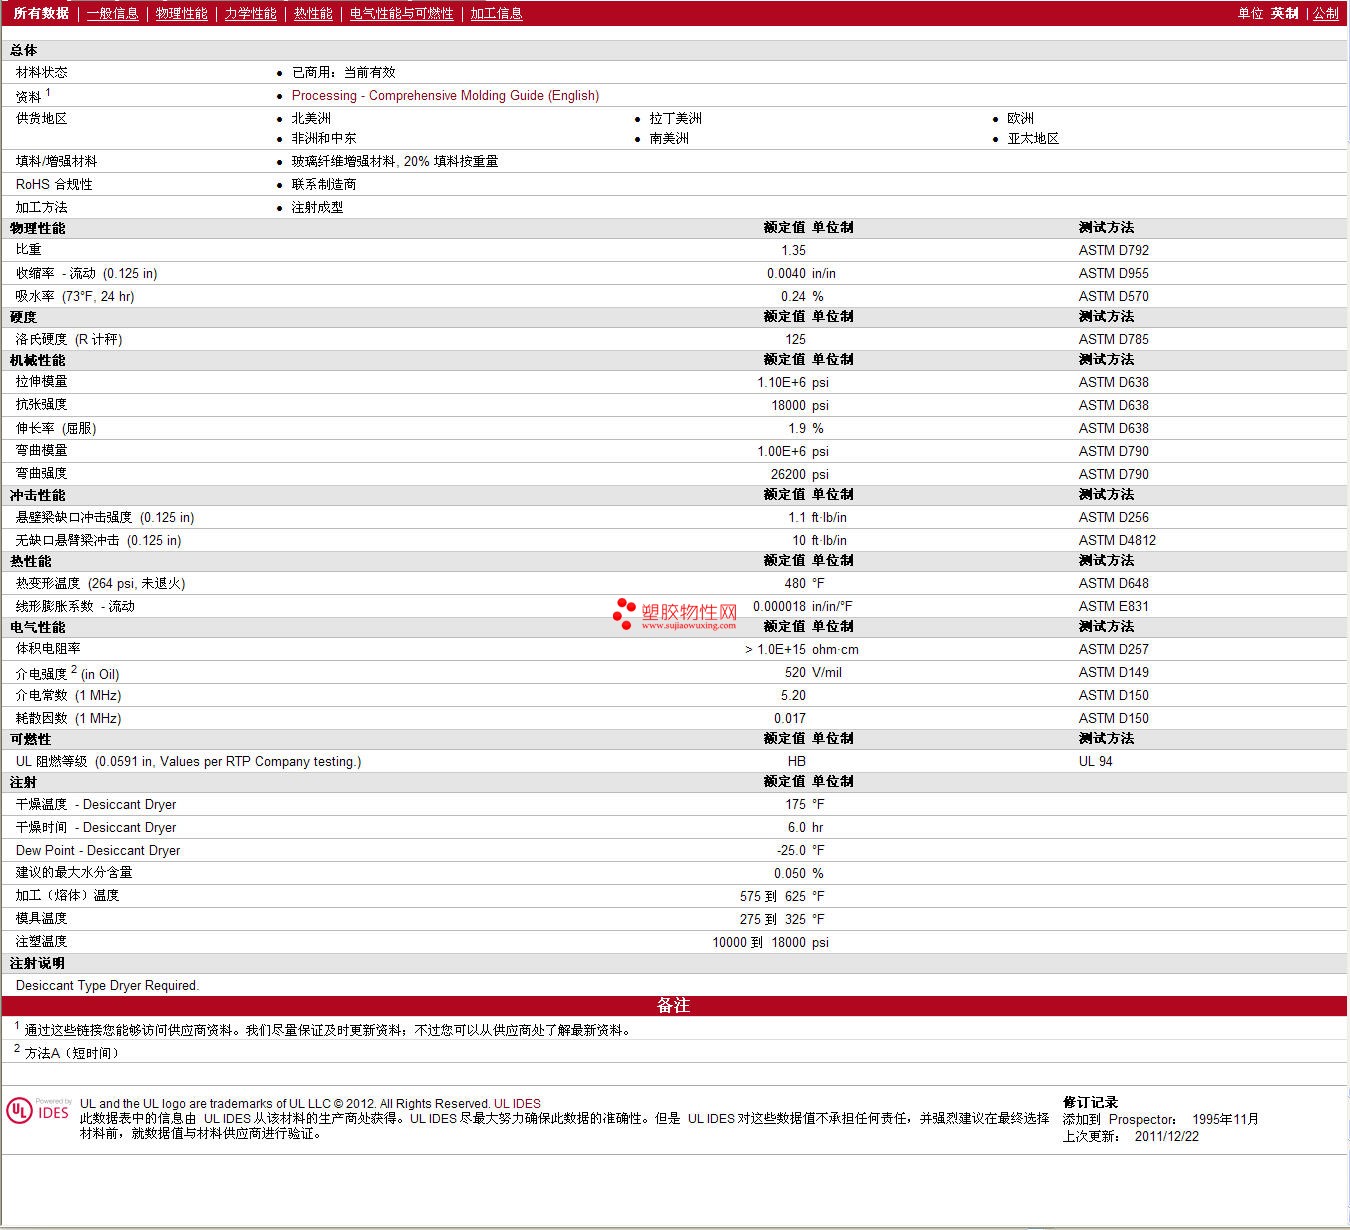Select the 洛氏硬度 value 125
Viewport: 1350px width, 1230px height.
pyautogui.click(x=795, y=339)
